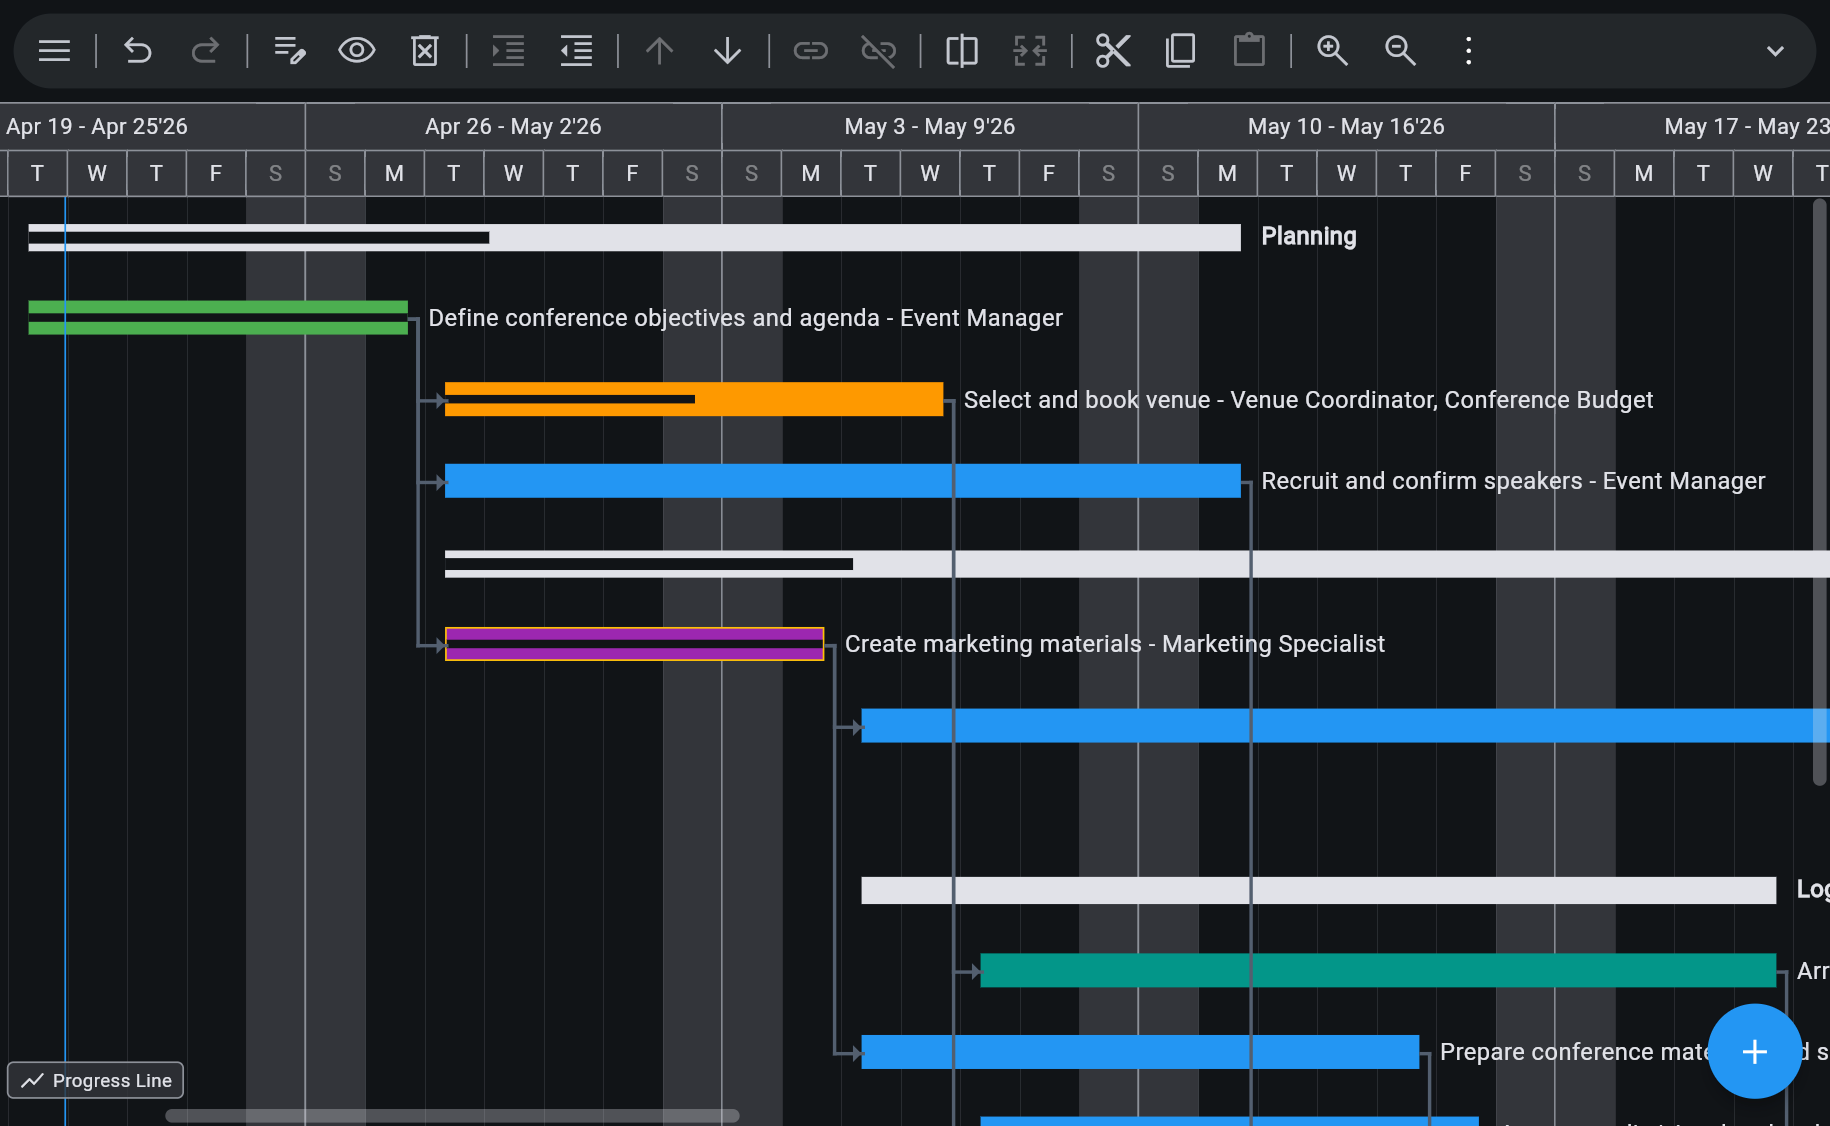Screen dimensions: 1830x1126
Task: Open the hamburger menu
Action: click(53, 50)
